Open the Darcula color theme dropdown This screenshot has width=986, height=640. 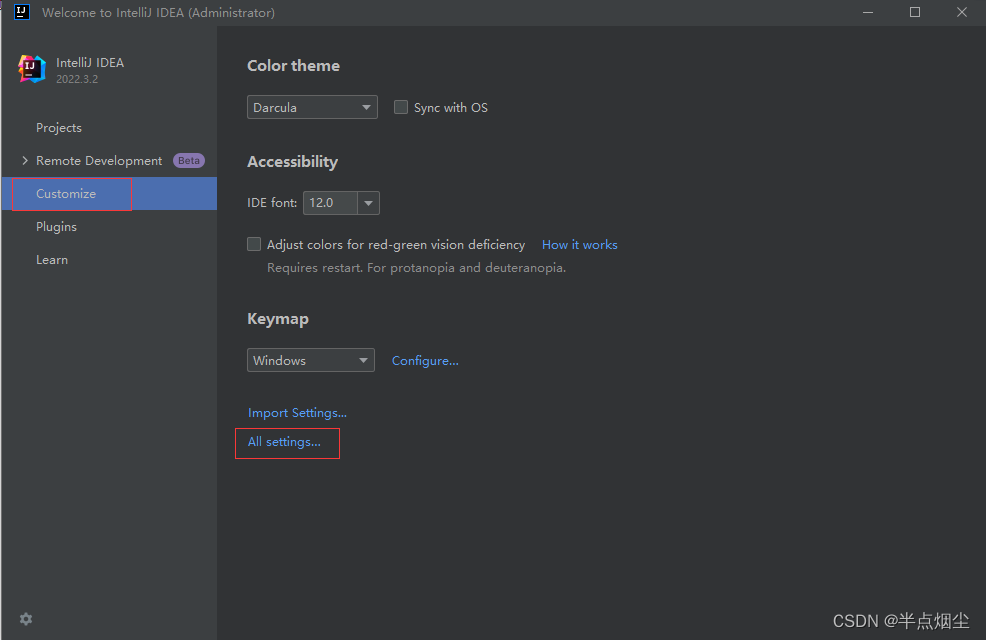312,108
